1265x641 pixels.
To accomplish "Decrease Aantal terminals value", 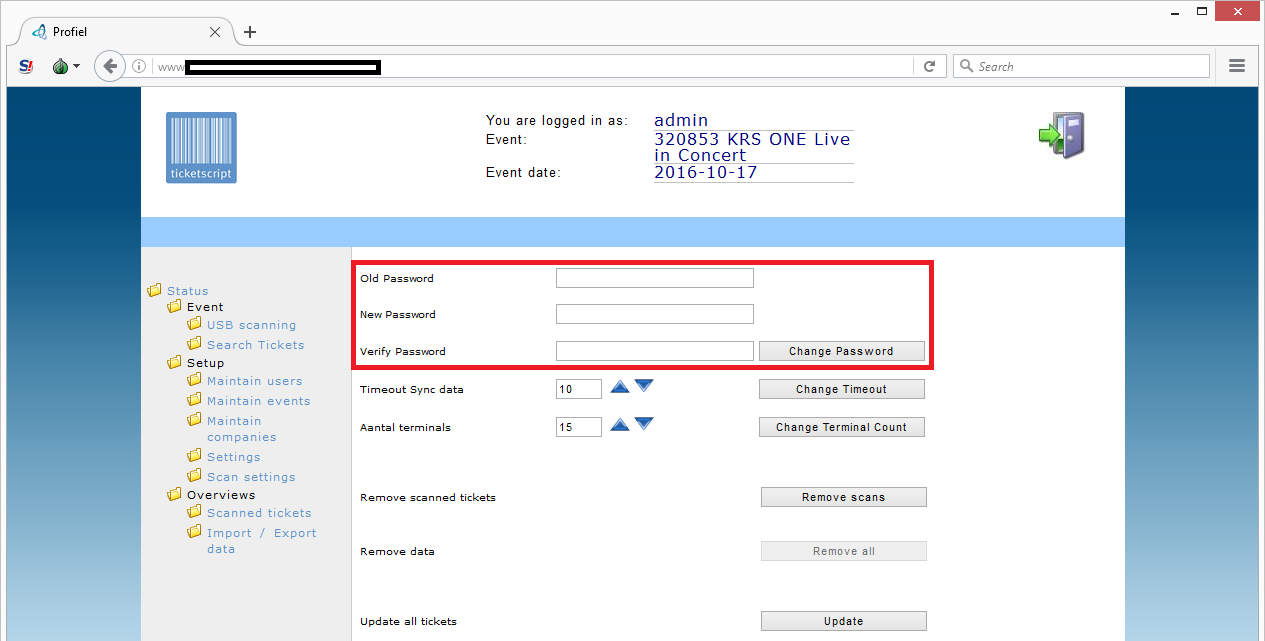I will click(644, 424).
